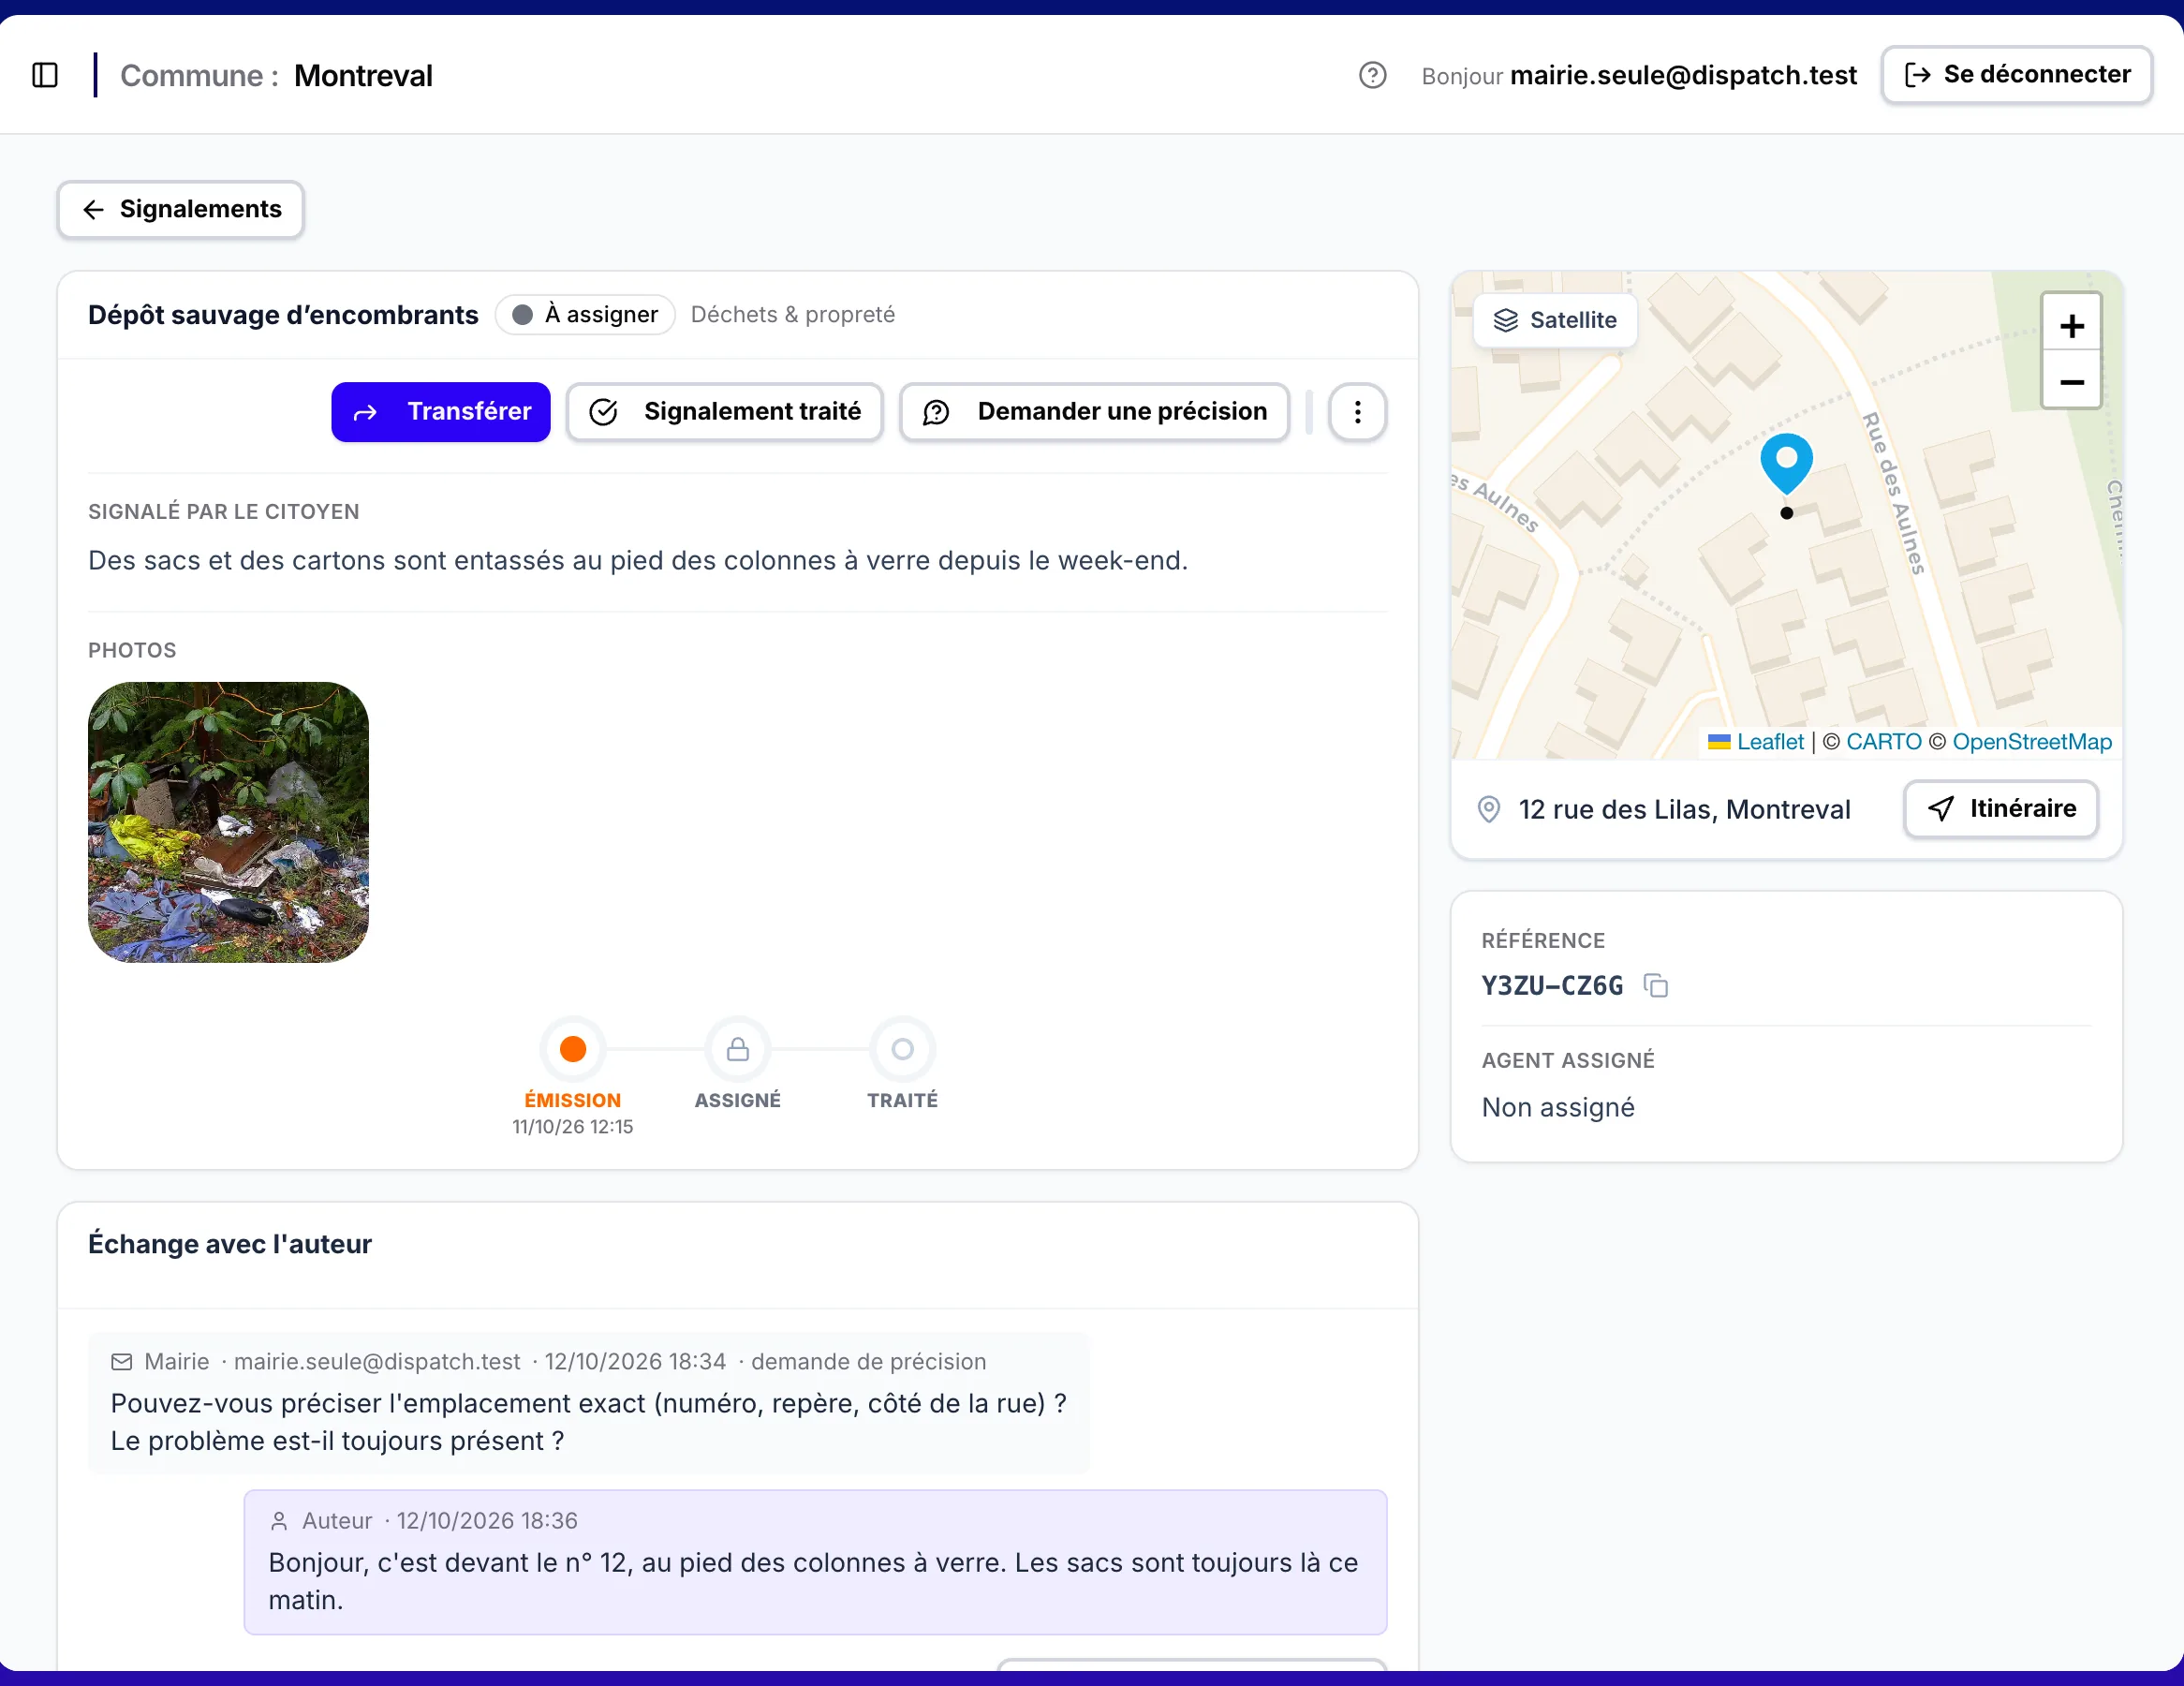Image resolution: width=2184 pixels, height=1686 pixels.
Task: Click the Mairie envelope icon in message
Action: 121,1362
